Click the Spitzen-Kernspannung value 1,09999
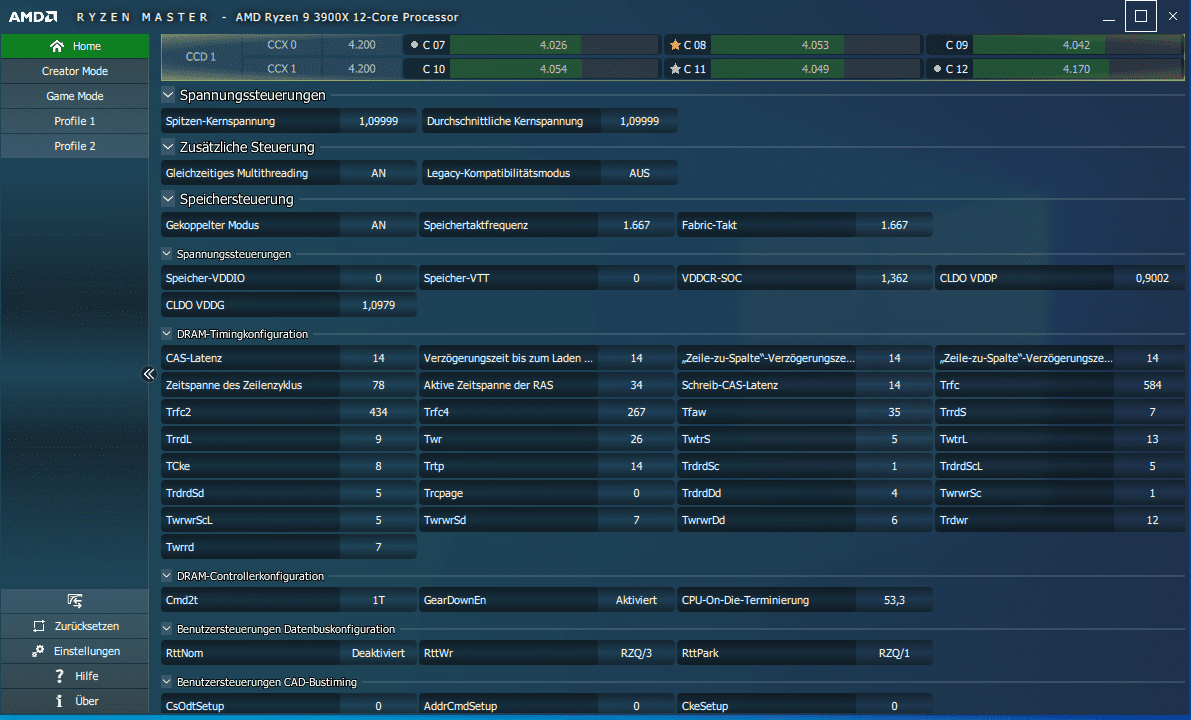 point(378,121)
